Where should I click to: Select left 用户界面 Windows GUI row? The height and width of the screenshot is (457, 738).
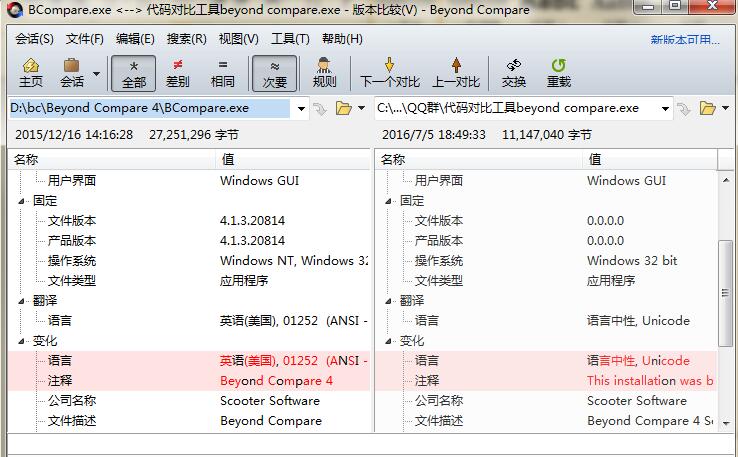coord(189,181)
